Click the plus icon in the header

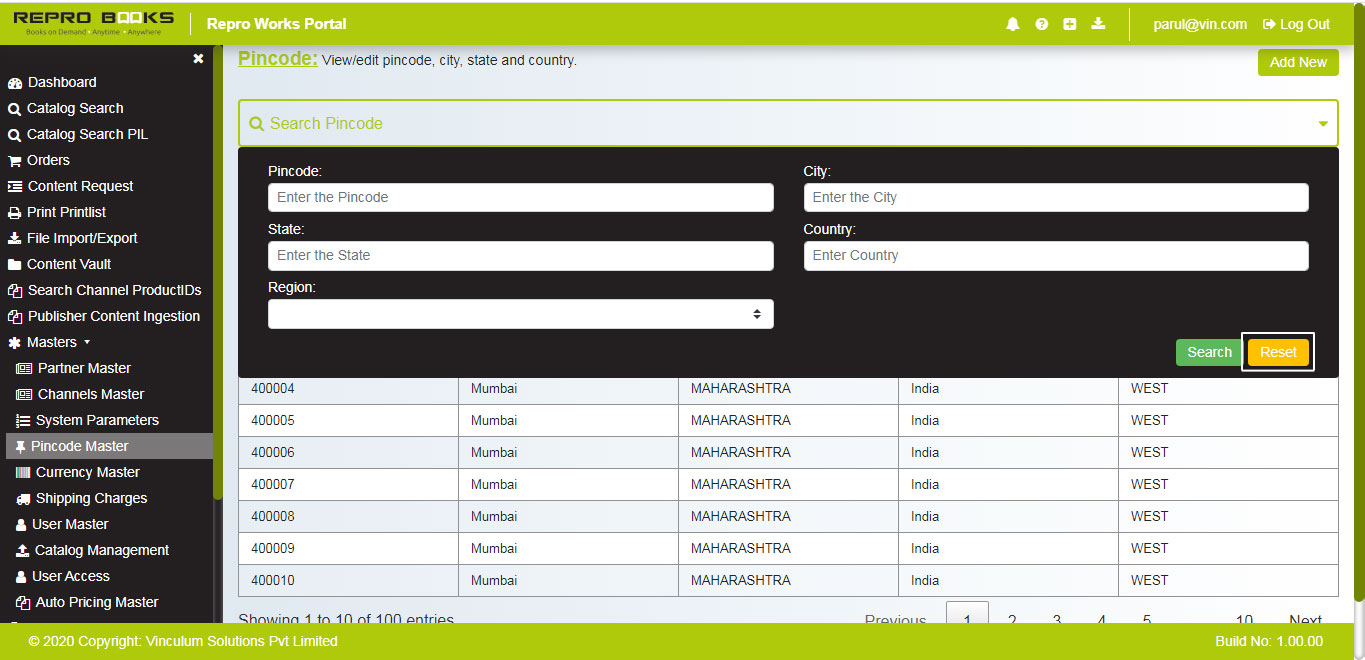point(1069,23)
